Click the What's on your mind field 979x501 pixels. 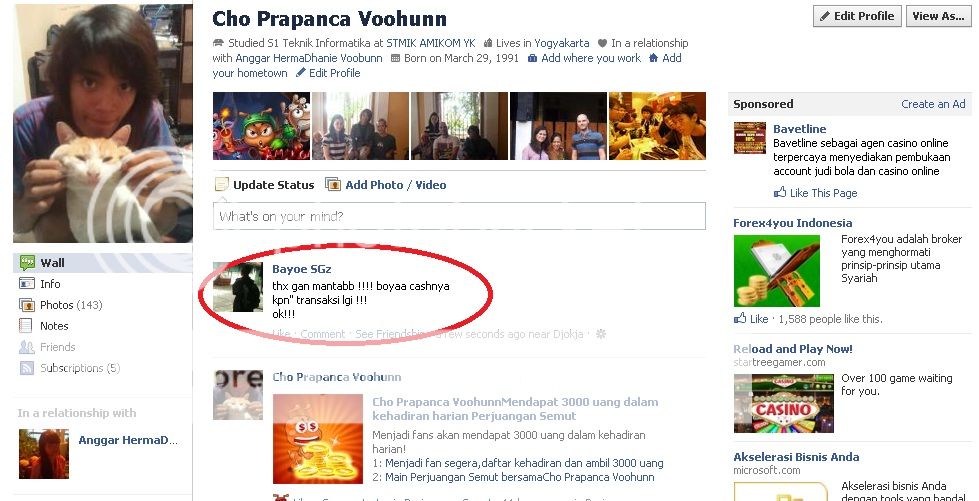pos(459,216)
